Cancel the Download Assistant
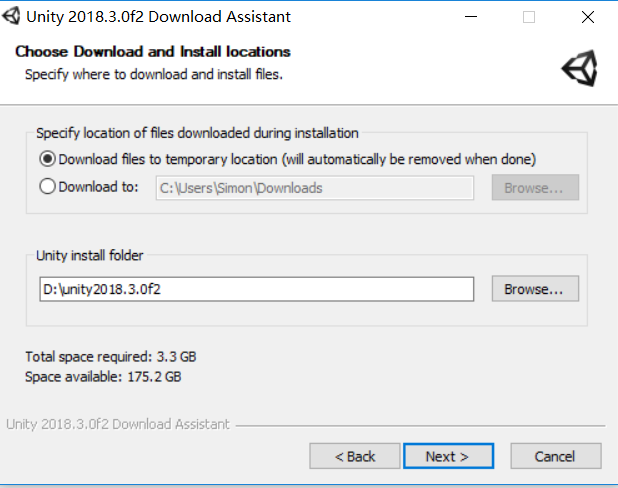This screenshot has width=618, height=488. (x=556, y=456)
